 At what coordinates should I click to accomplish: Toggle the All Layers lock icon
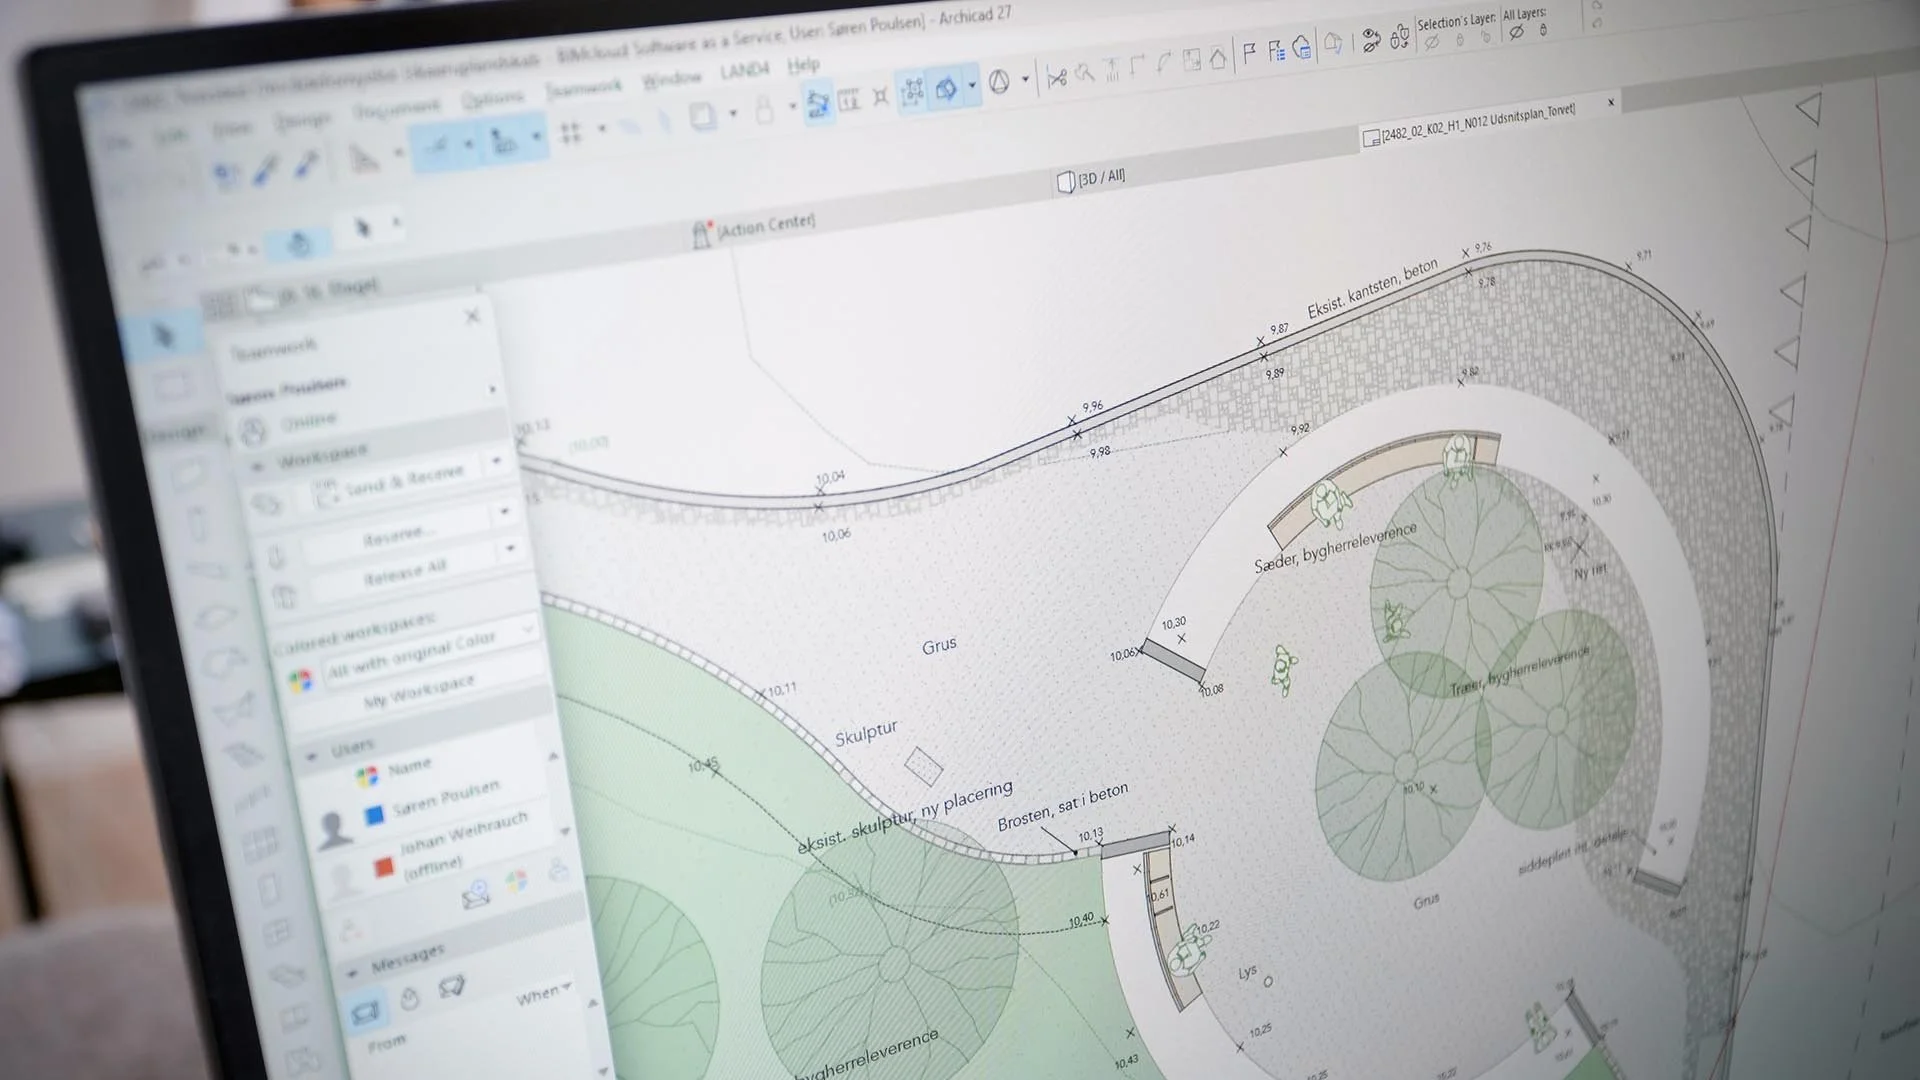coord(1543,31)
